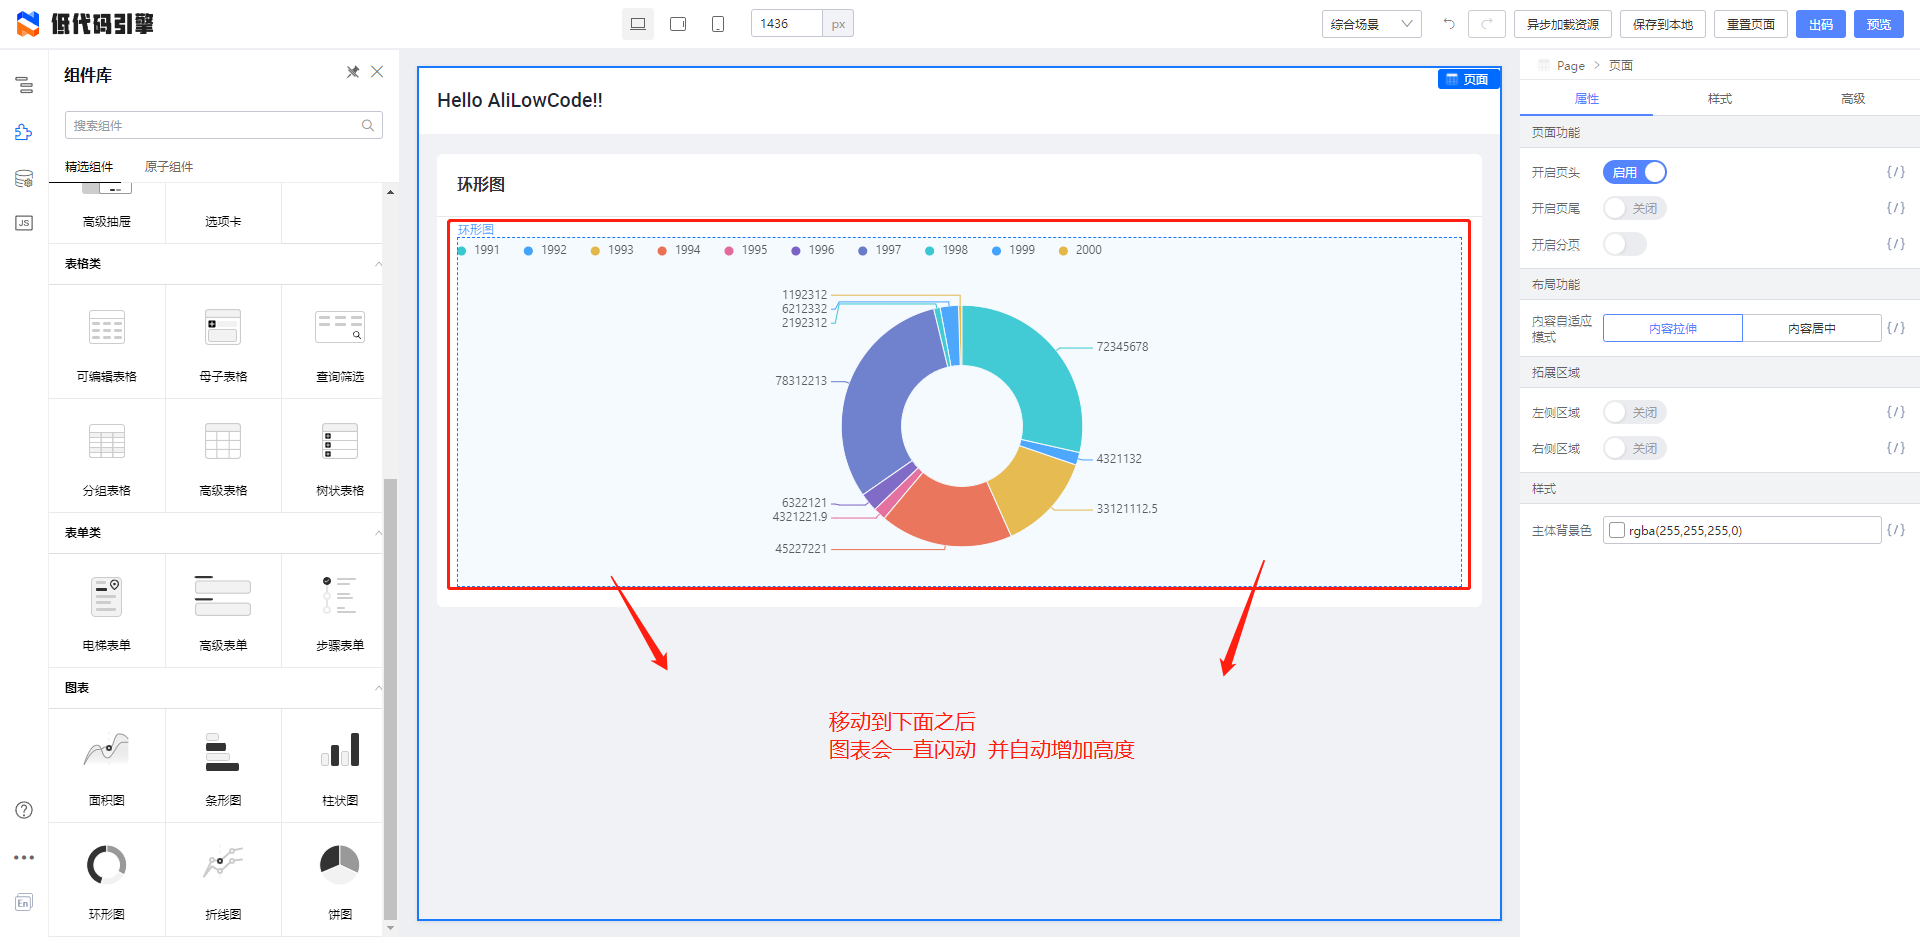The width and height of the screenshot is (1920, 937).
Task: Toggle the 开启分页 switch
Action: pyautogui.click(x=1625, y=244)
